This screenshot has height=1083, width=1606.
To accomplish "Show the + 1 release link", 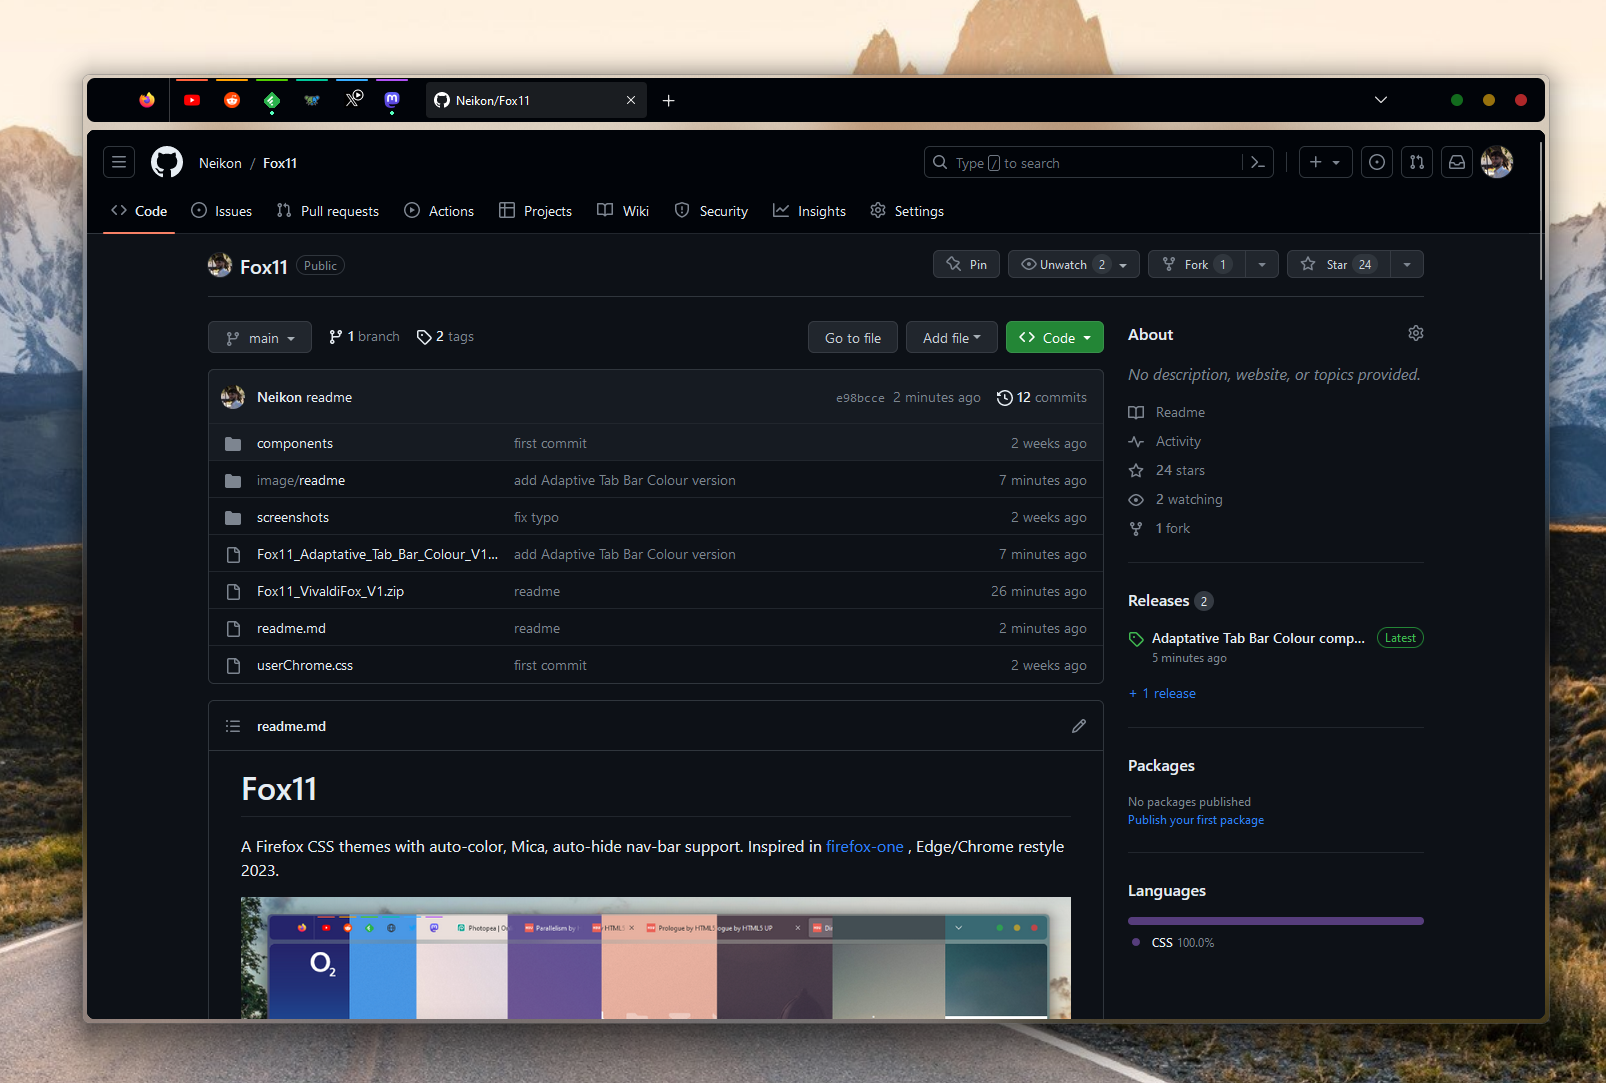I will [x=1163, y=693].
